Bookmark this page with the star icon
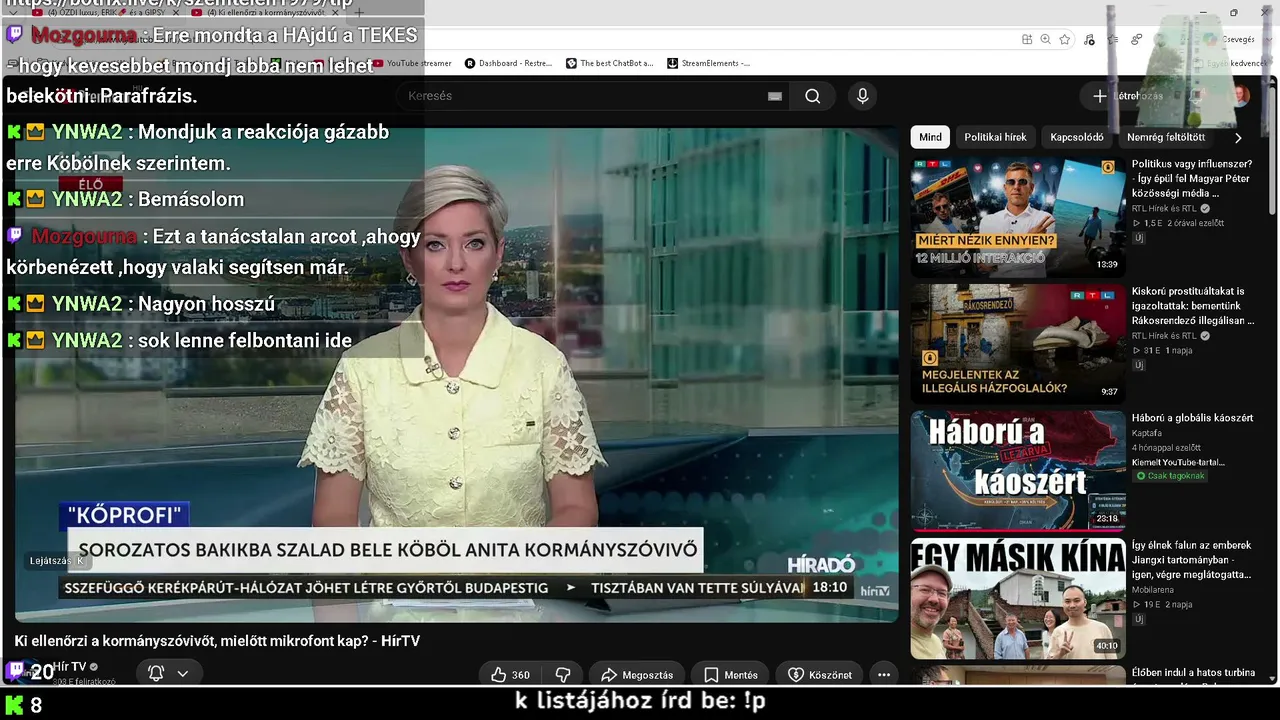The image size is (1280, 720). pyautogui.click(x=1065, y=39)
